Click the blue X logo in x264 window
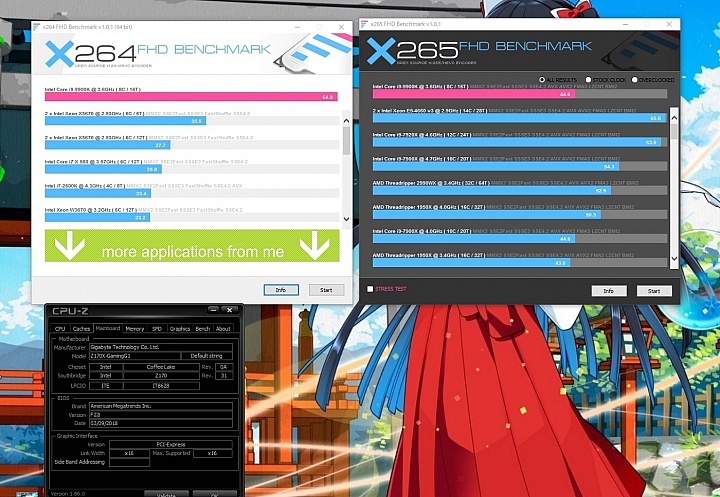The image size is (720, 497). coord(59,53)
